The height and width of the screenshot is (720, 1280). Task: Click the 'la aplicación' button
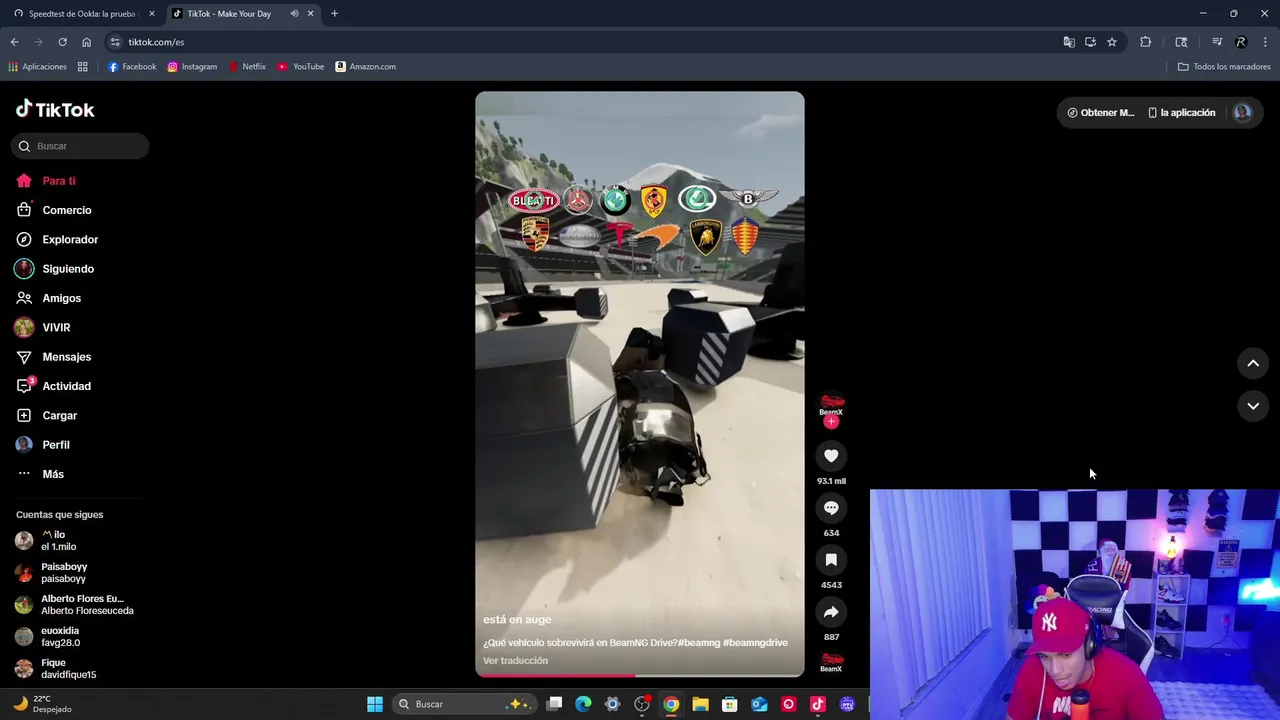[x=1181, y=113]
